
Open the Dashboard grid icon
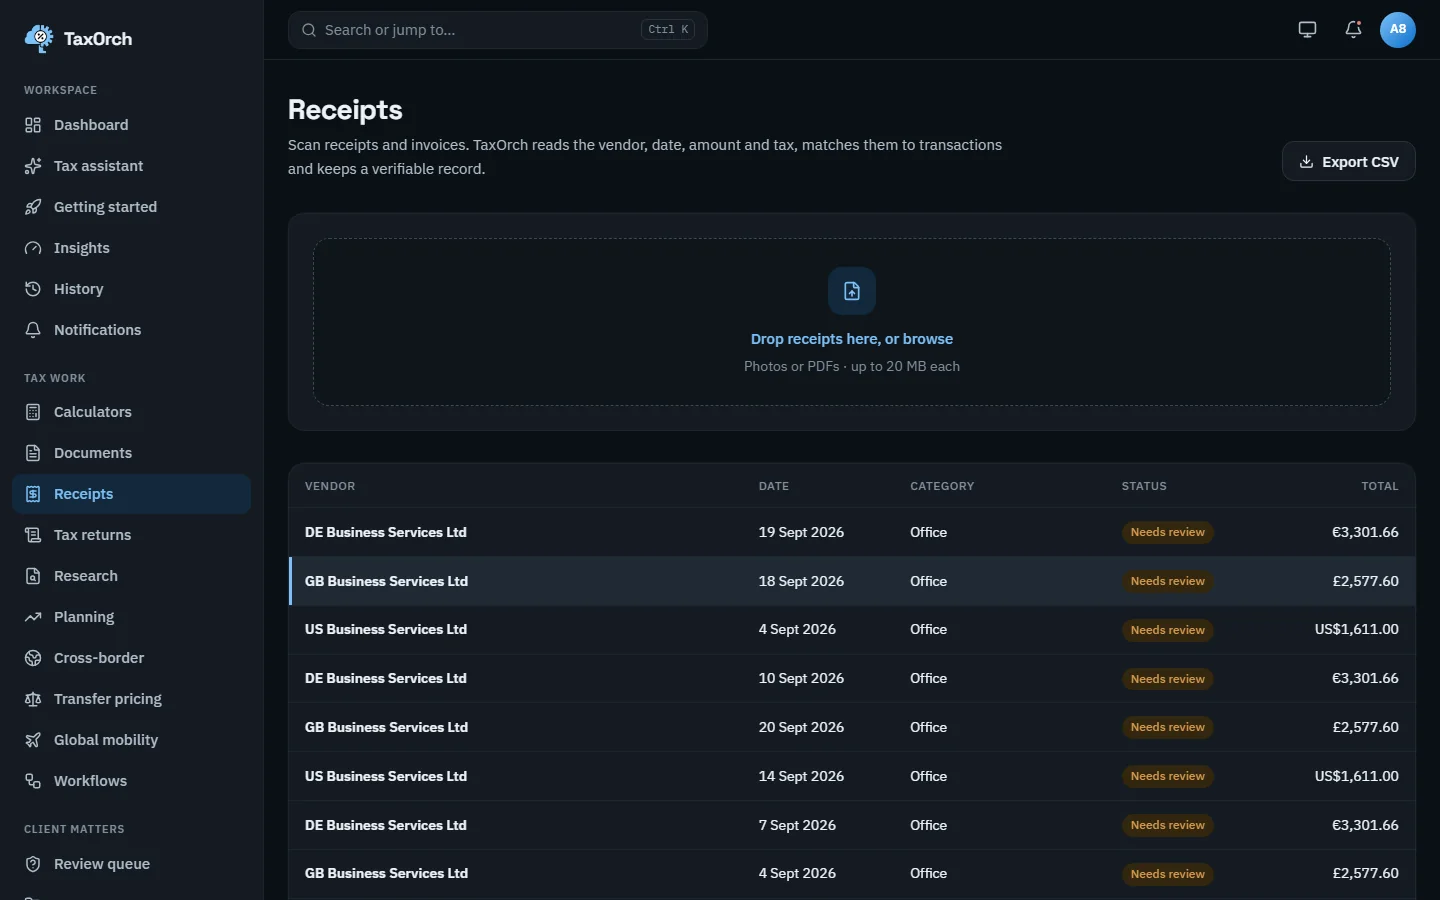tap(33, 125)
